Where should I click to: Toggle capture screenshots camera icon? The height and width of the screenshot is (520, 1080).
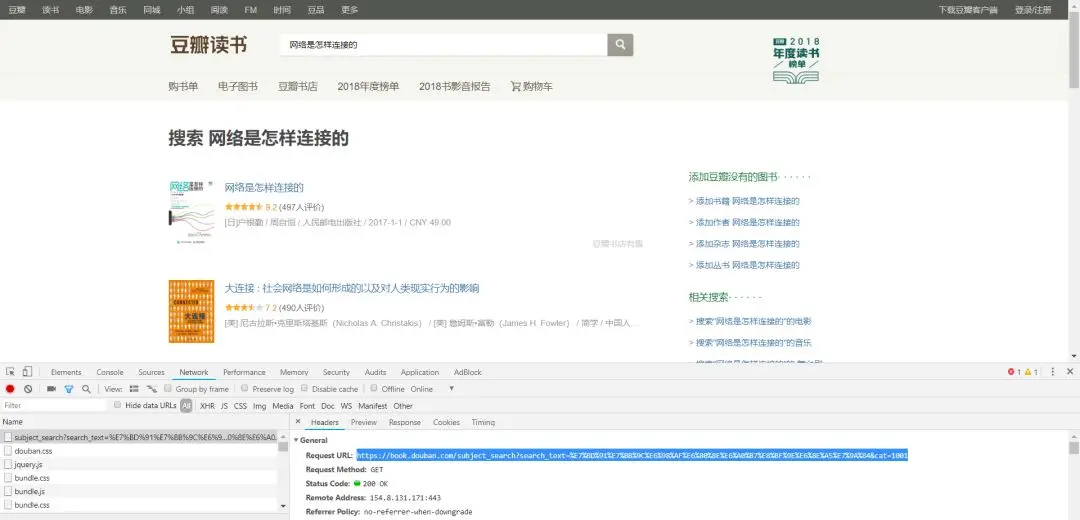click(x=51, y=389)
